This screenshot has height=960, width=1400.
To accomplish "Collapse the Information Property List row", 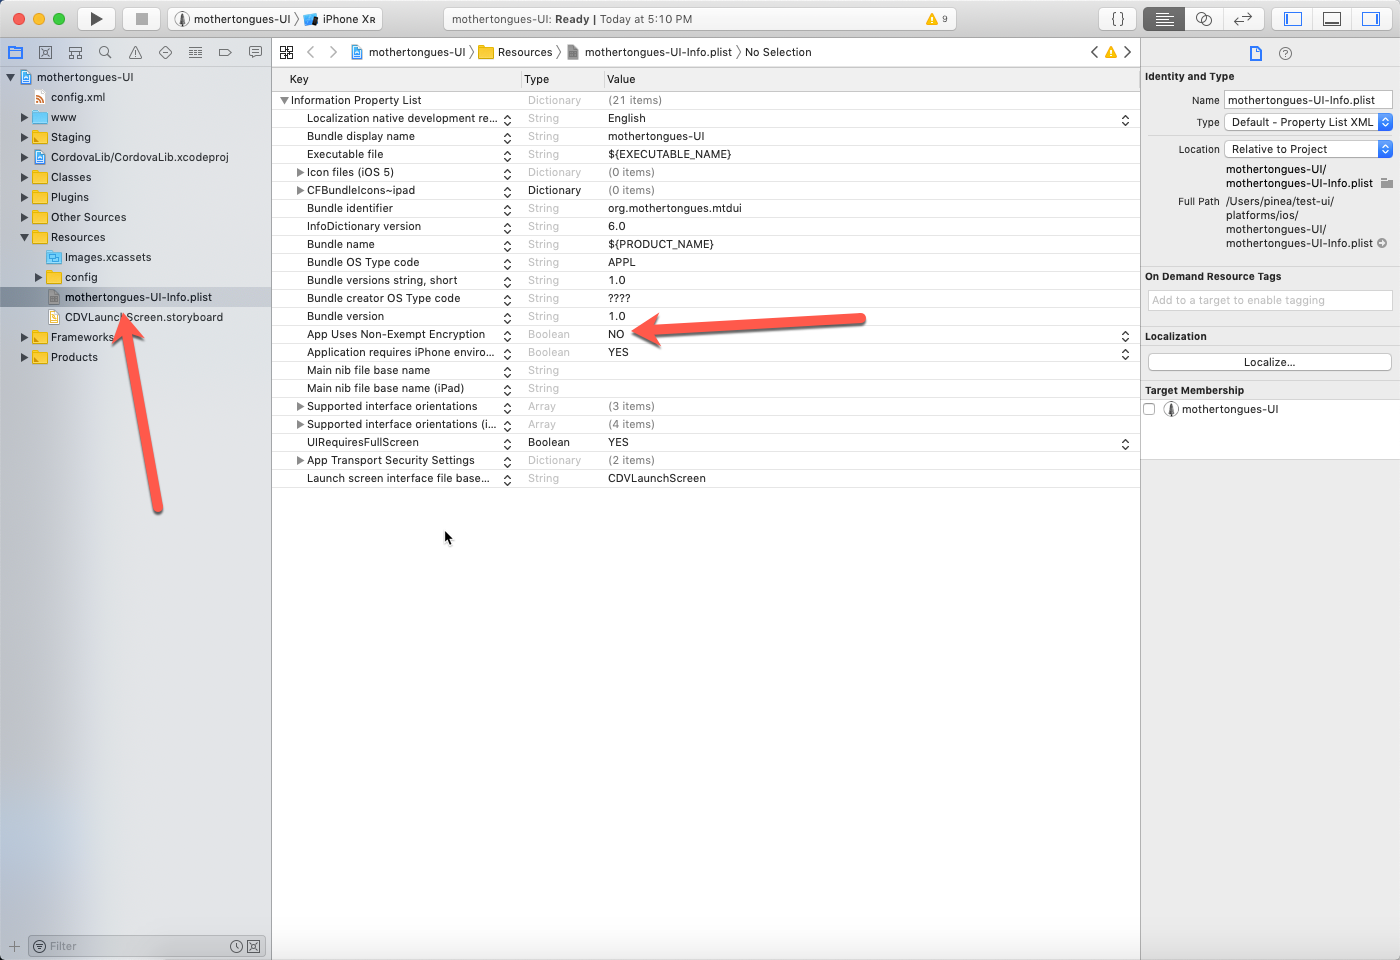I will 284,100.
